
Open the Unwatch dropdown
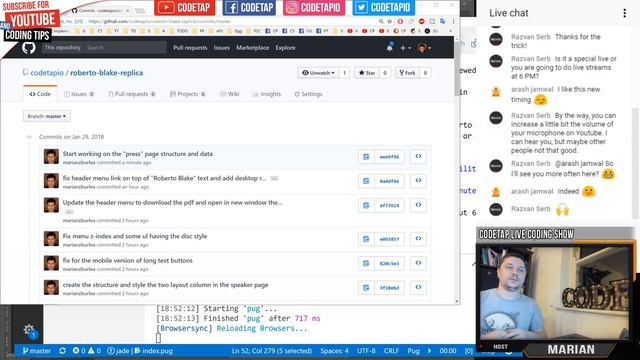pos(318,73)
